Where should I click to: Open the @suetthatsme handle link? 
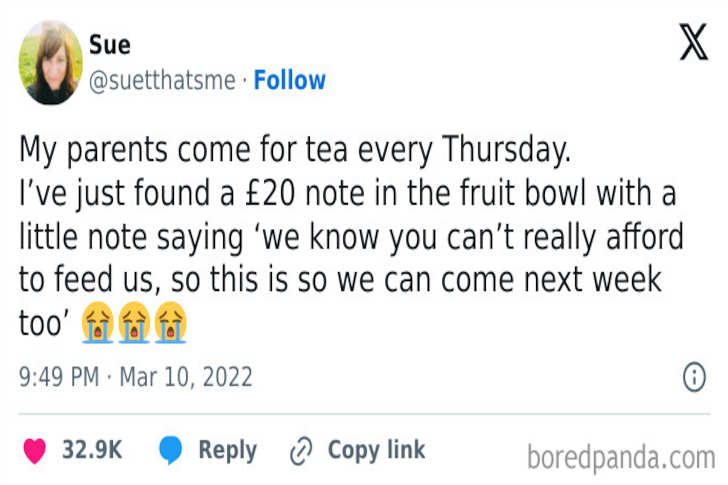pyautogui.click(x=164, y=80)
